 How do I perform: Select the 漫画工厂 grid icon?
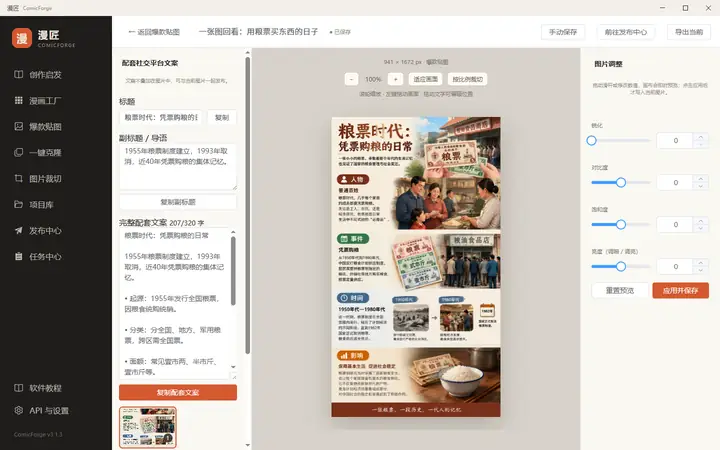pos(18,100)
